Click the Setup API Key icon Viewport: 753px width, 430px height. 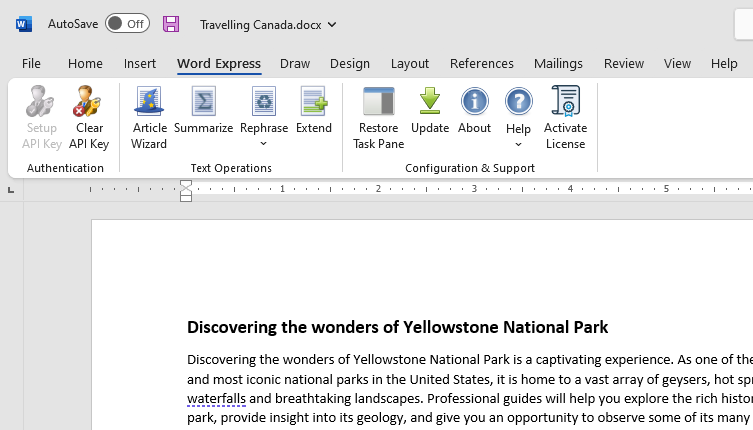40,101
